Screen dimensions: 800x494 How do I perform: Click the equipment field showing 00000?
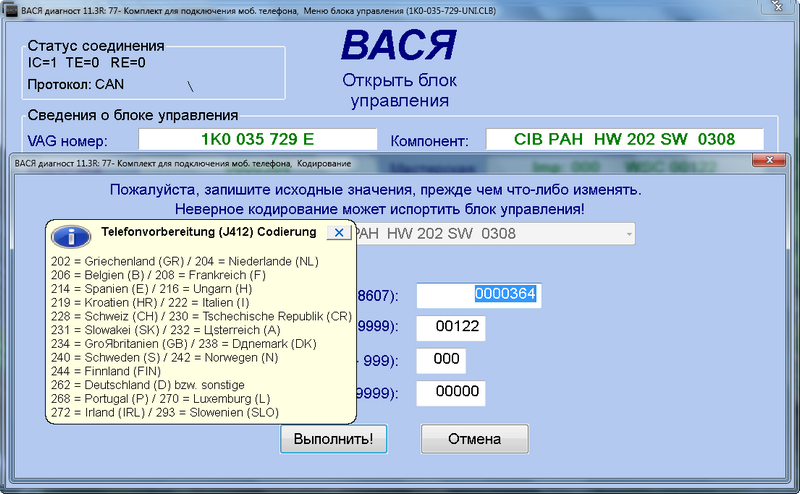(x=451, y=393)
